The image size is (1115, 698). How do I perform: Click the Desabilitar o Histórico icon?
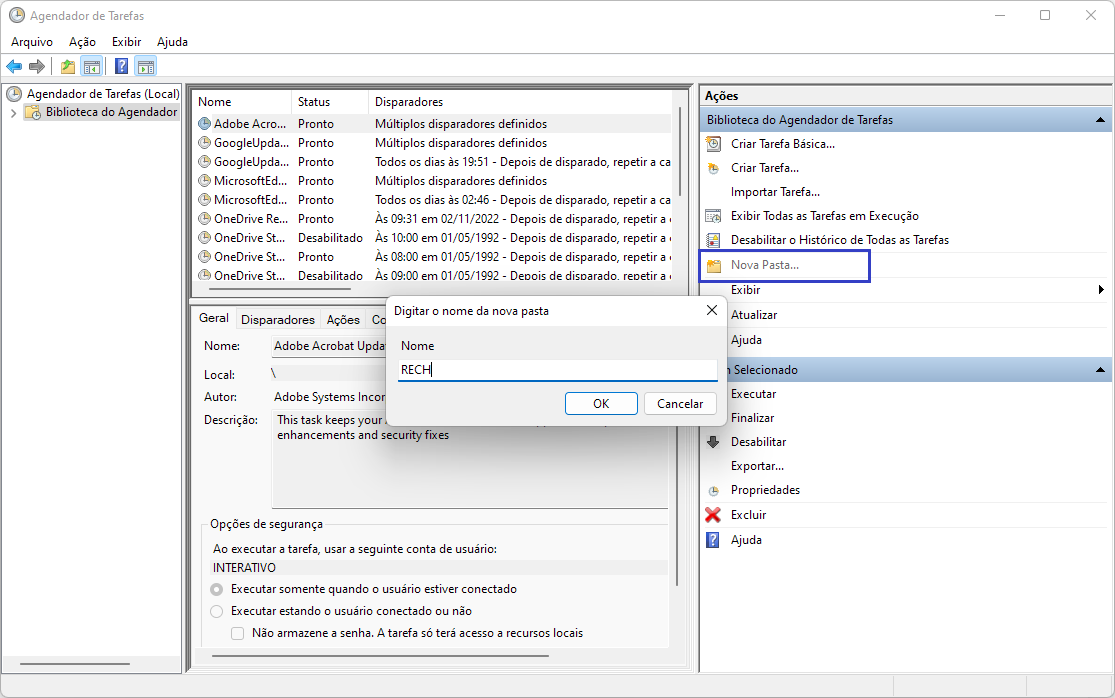[x=713, y=240]
